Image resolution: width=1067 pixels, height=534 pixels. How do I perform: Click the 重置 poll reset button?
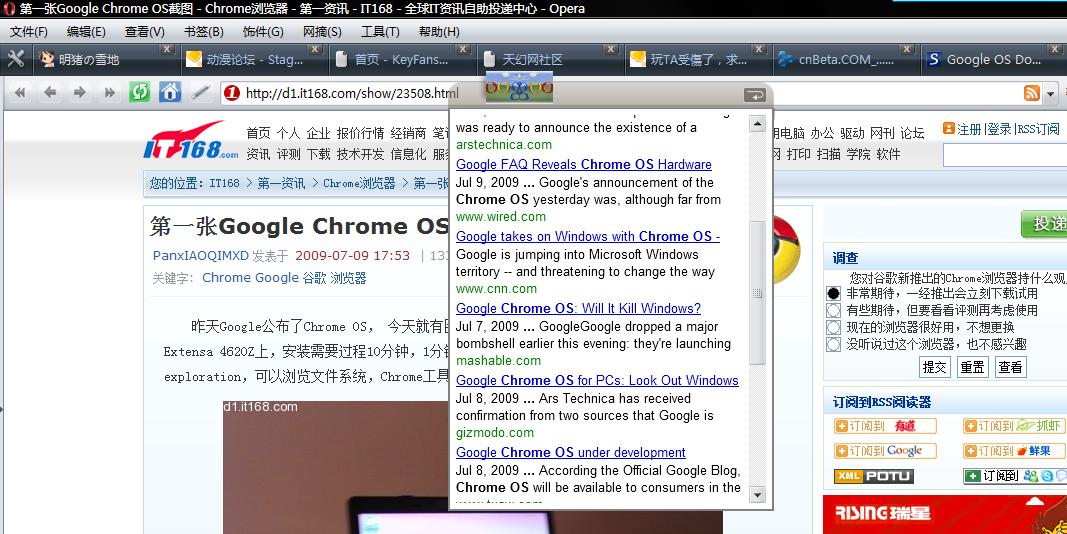[x=972, y=367]
